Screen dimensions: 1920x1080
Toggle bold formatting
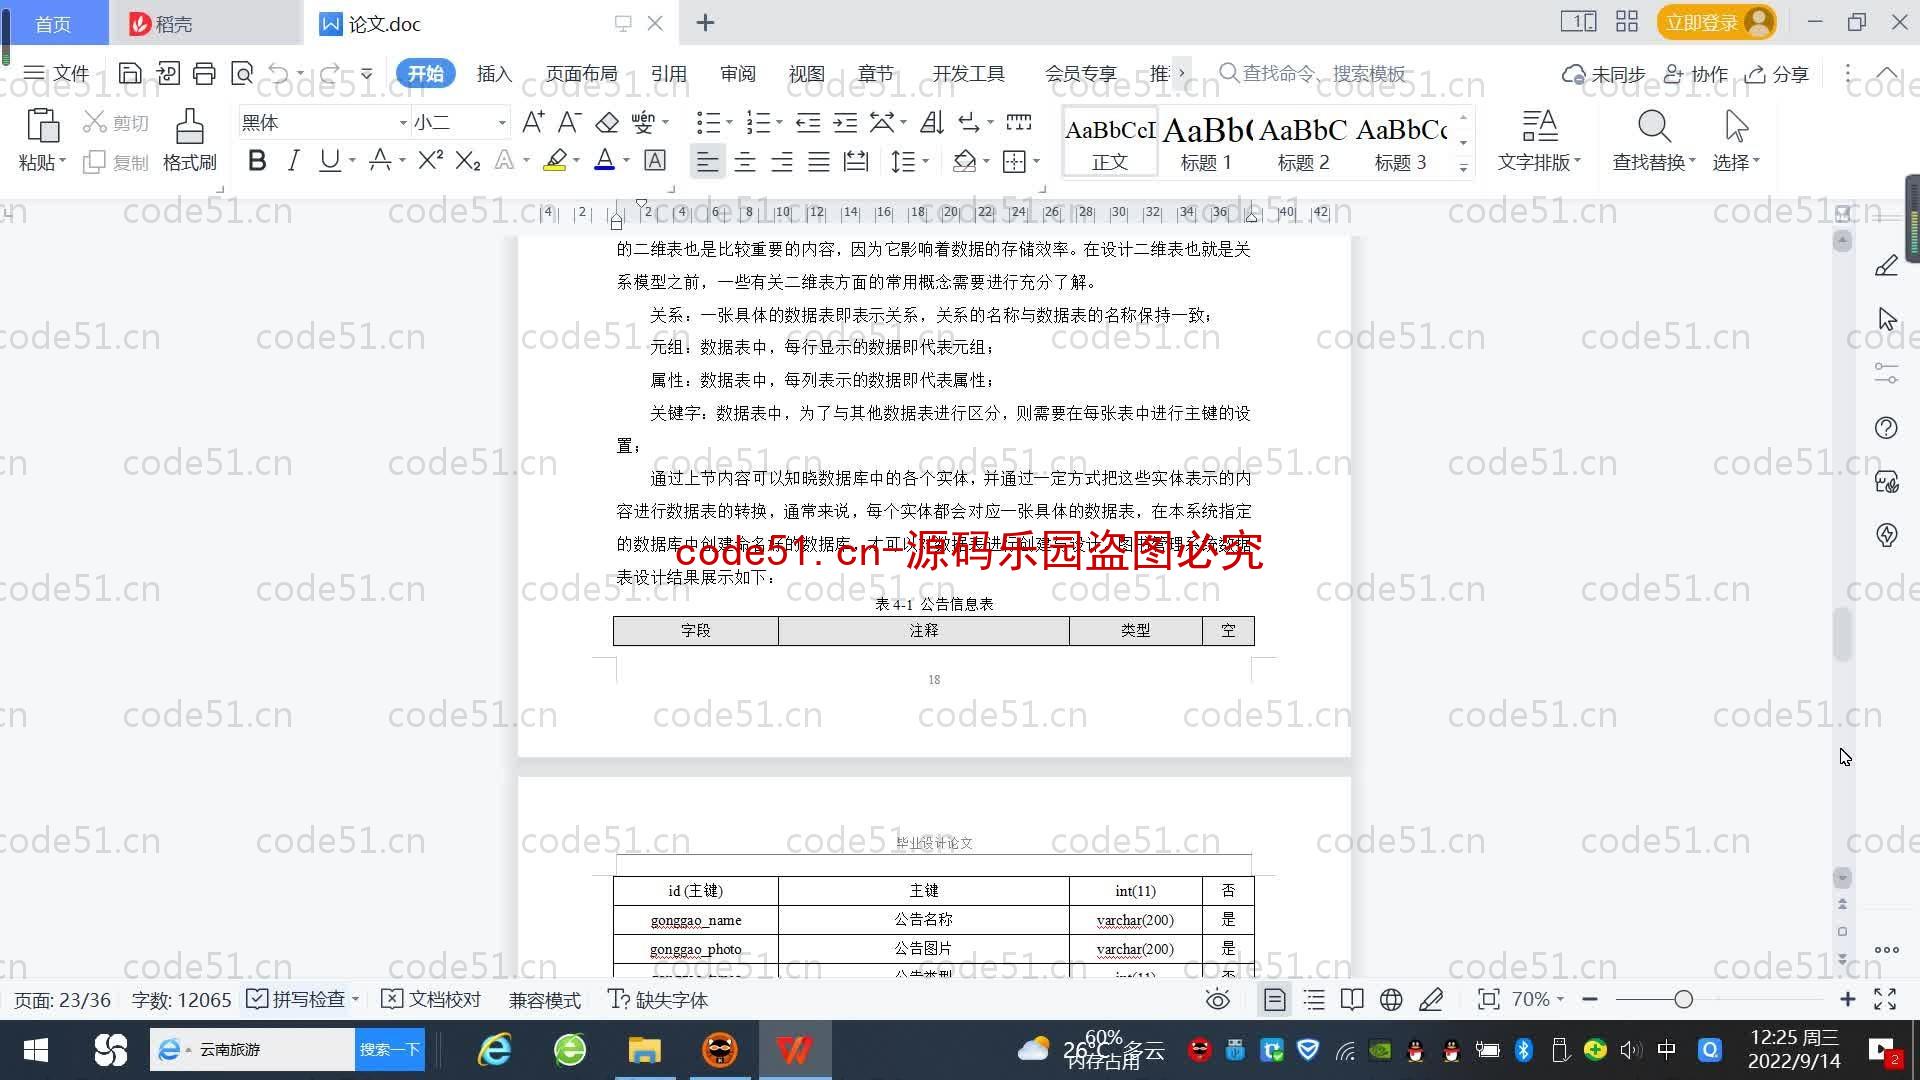(x=257, y=160)
